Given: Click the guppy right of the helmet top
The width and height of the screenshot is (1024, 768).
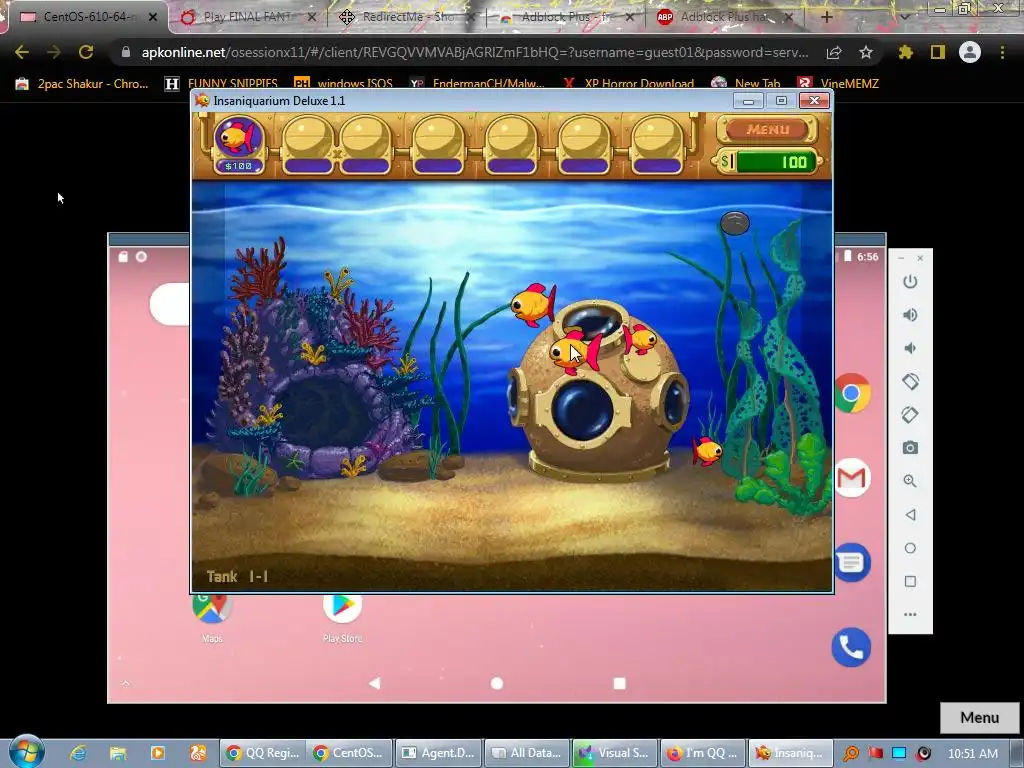Looking at the screenshot, I should tap(640, 340).
